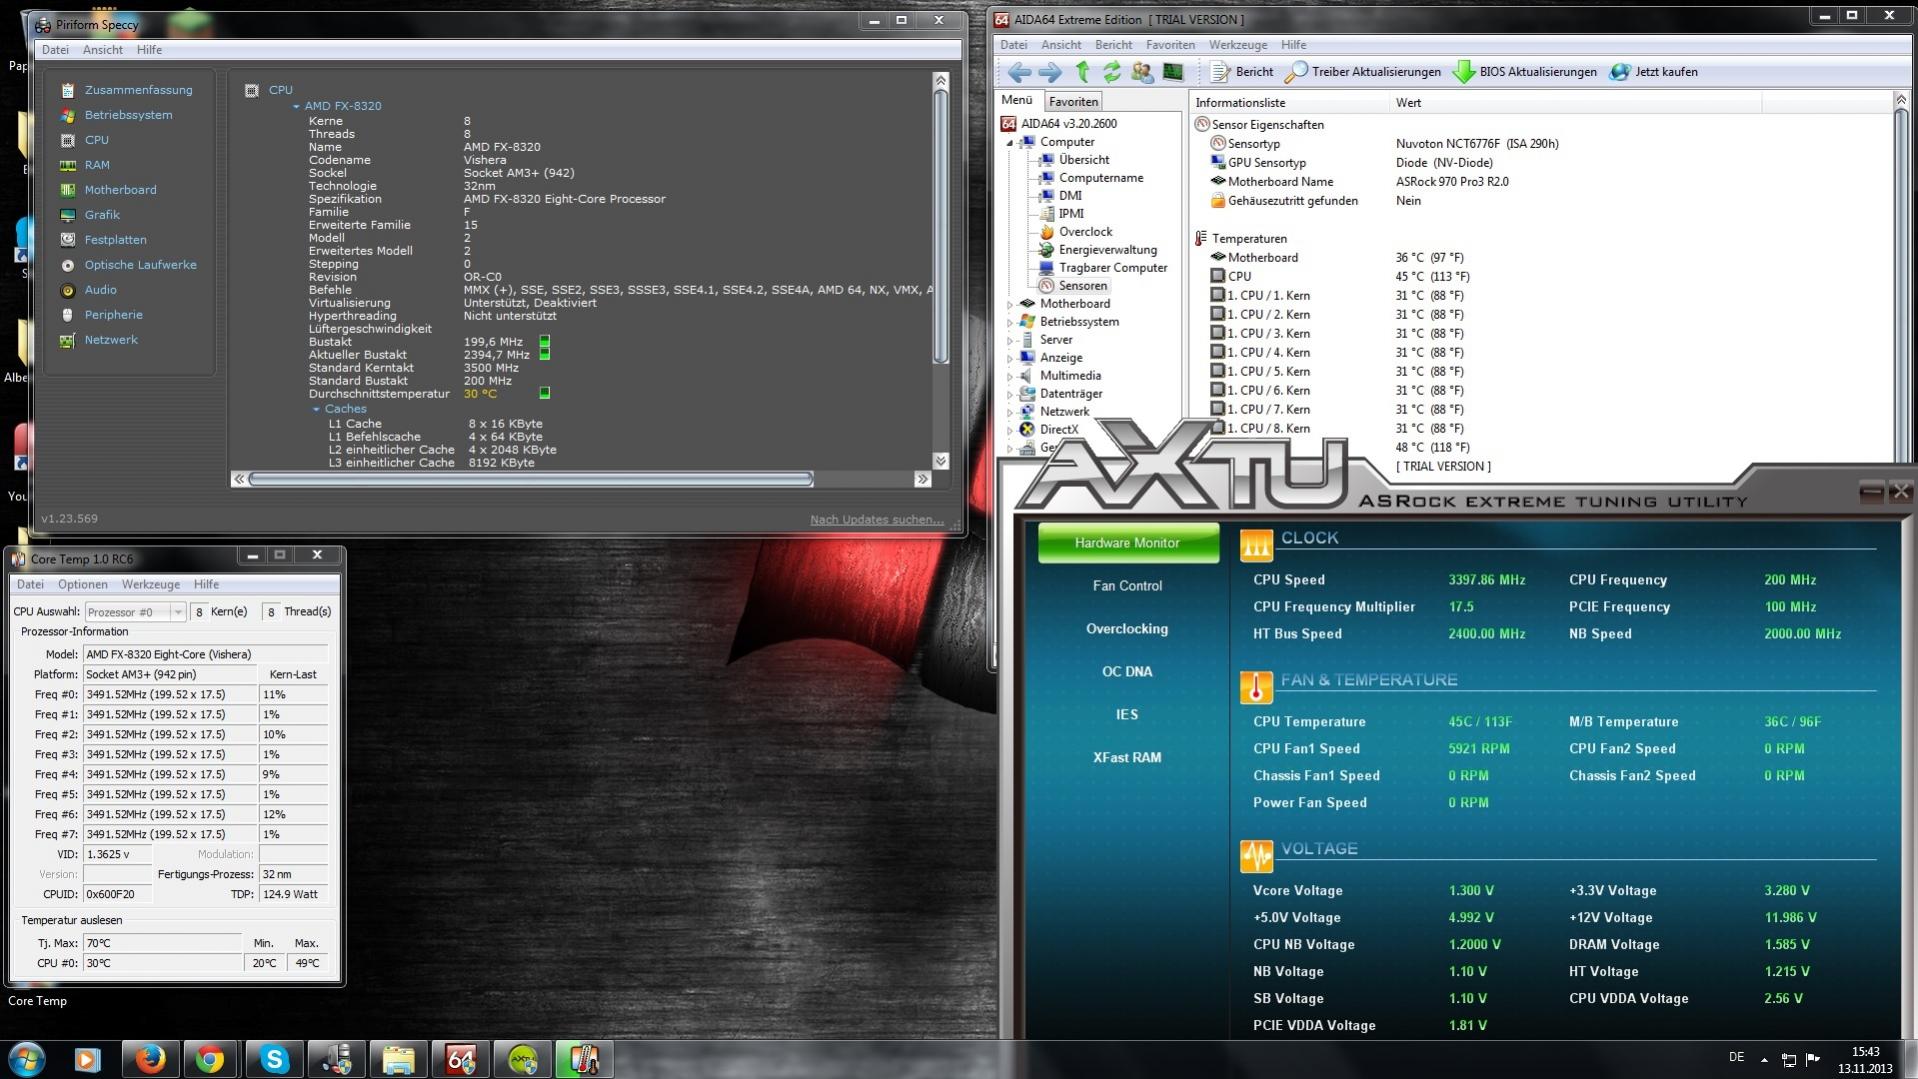The image size is (1918, 1079).
Task: Open Skype from the taskbar
Action: 273,1059
